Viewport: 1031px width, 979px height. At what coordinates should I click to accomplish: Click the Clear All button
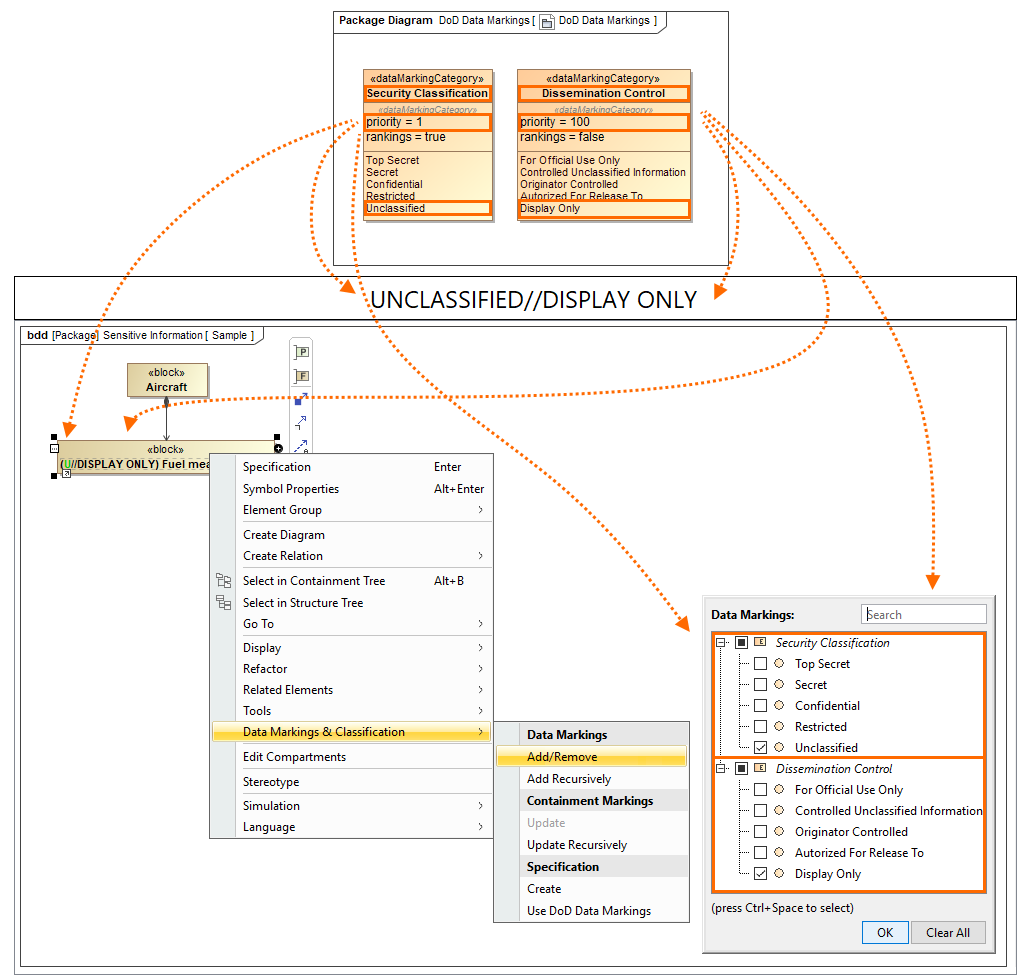pyautogui.click(x=947, y=932)
